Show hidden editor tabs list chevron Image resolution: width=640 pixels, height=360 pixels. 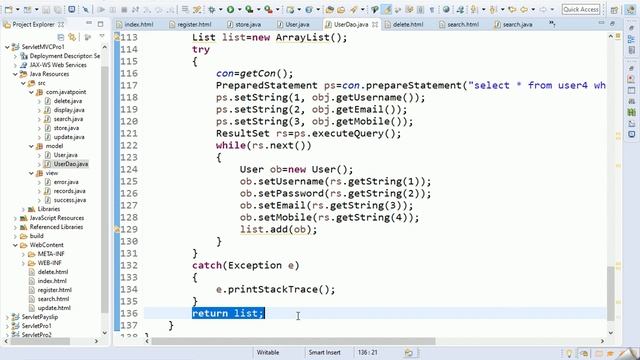(x=552, y=24)
